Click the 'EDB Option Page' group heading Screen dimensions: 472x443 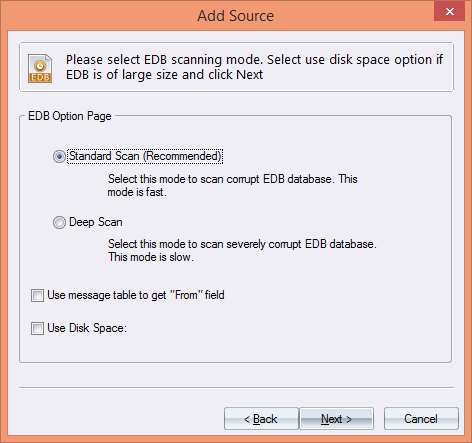[x=70, y=116]
